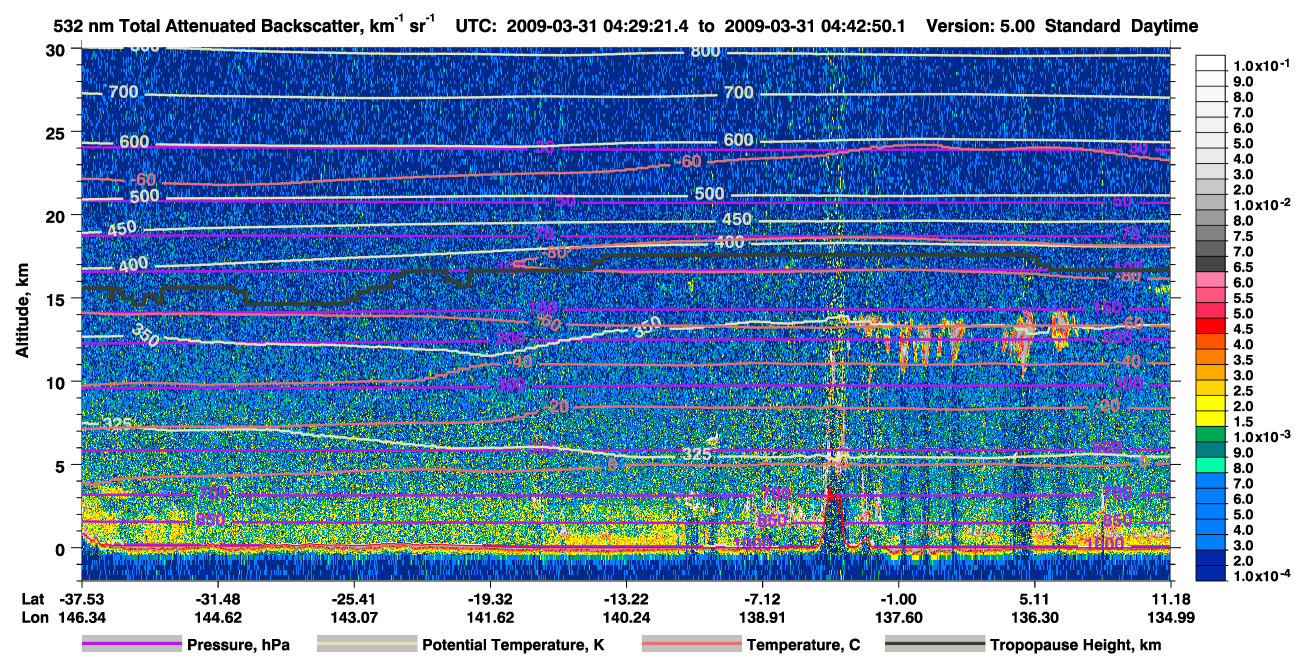1300x667 pixels.
Task: Click latitude value '-25.41'
Action: click(x=353, y=599)
